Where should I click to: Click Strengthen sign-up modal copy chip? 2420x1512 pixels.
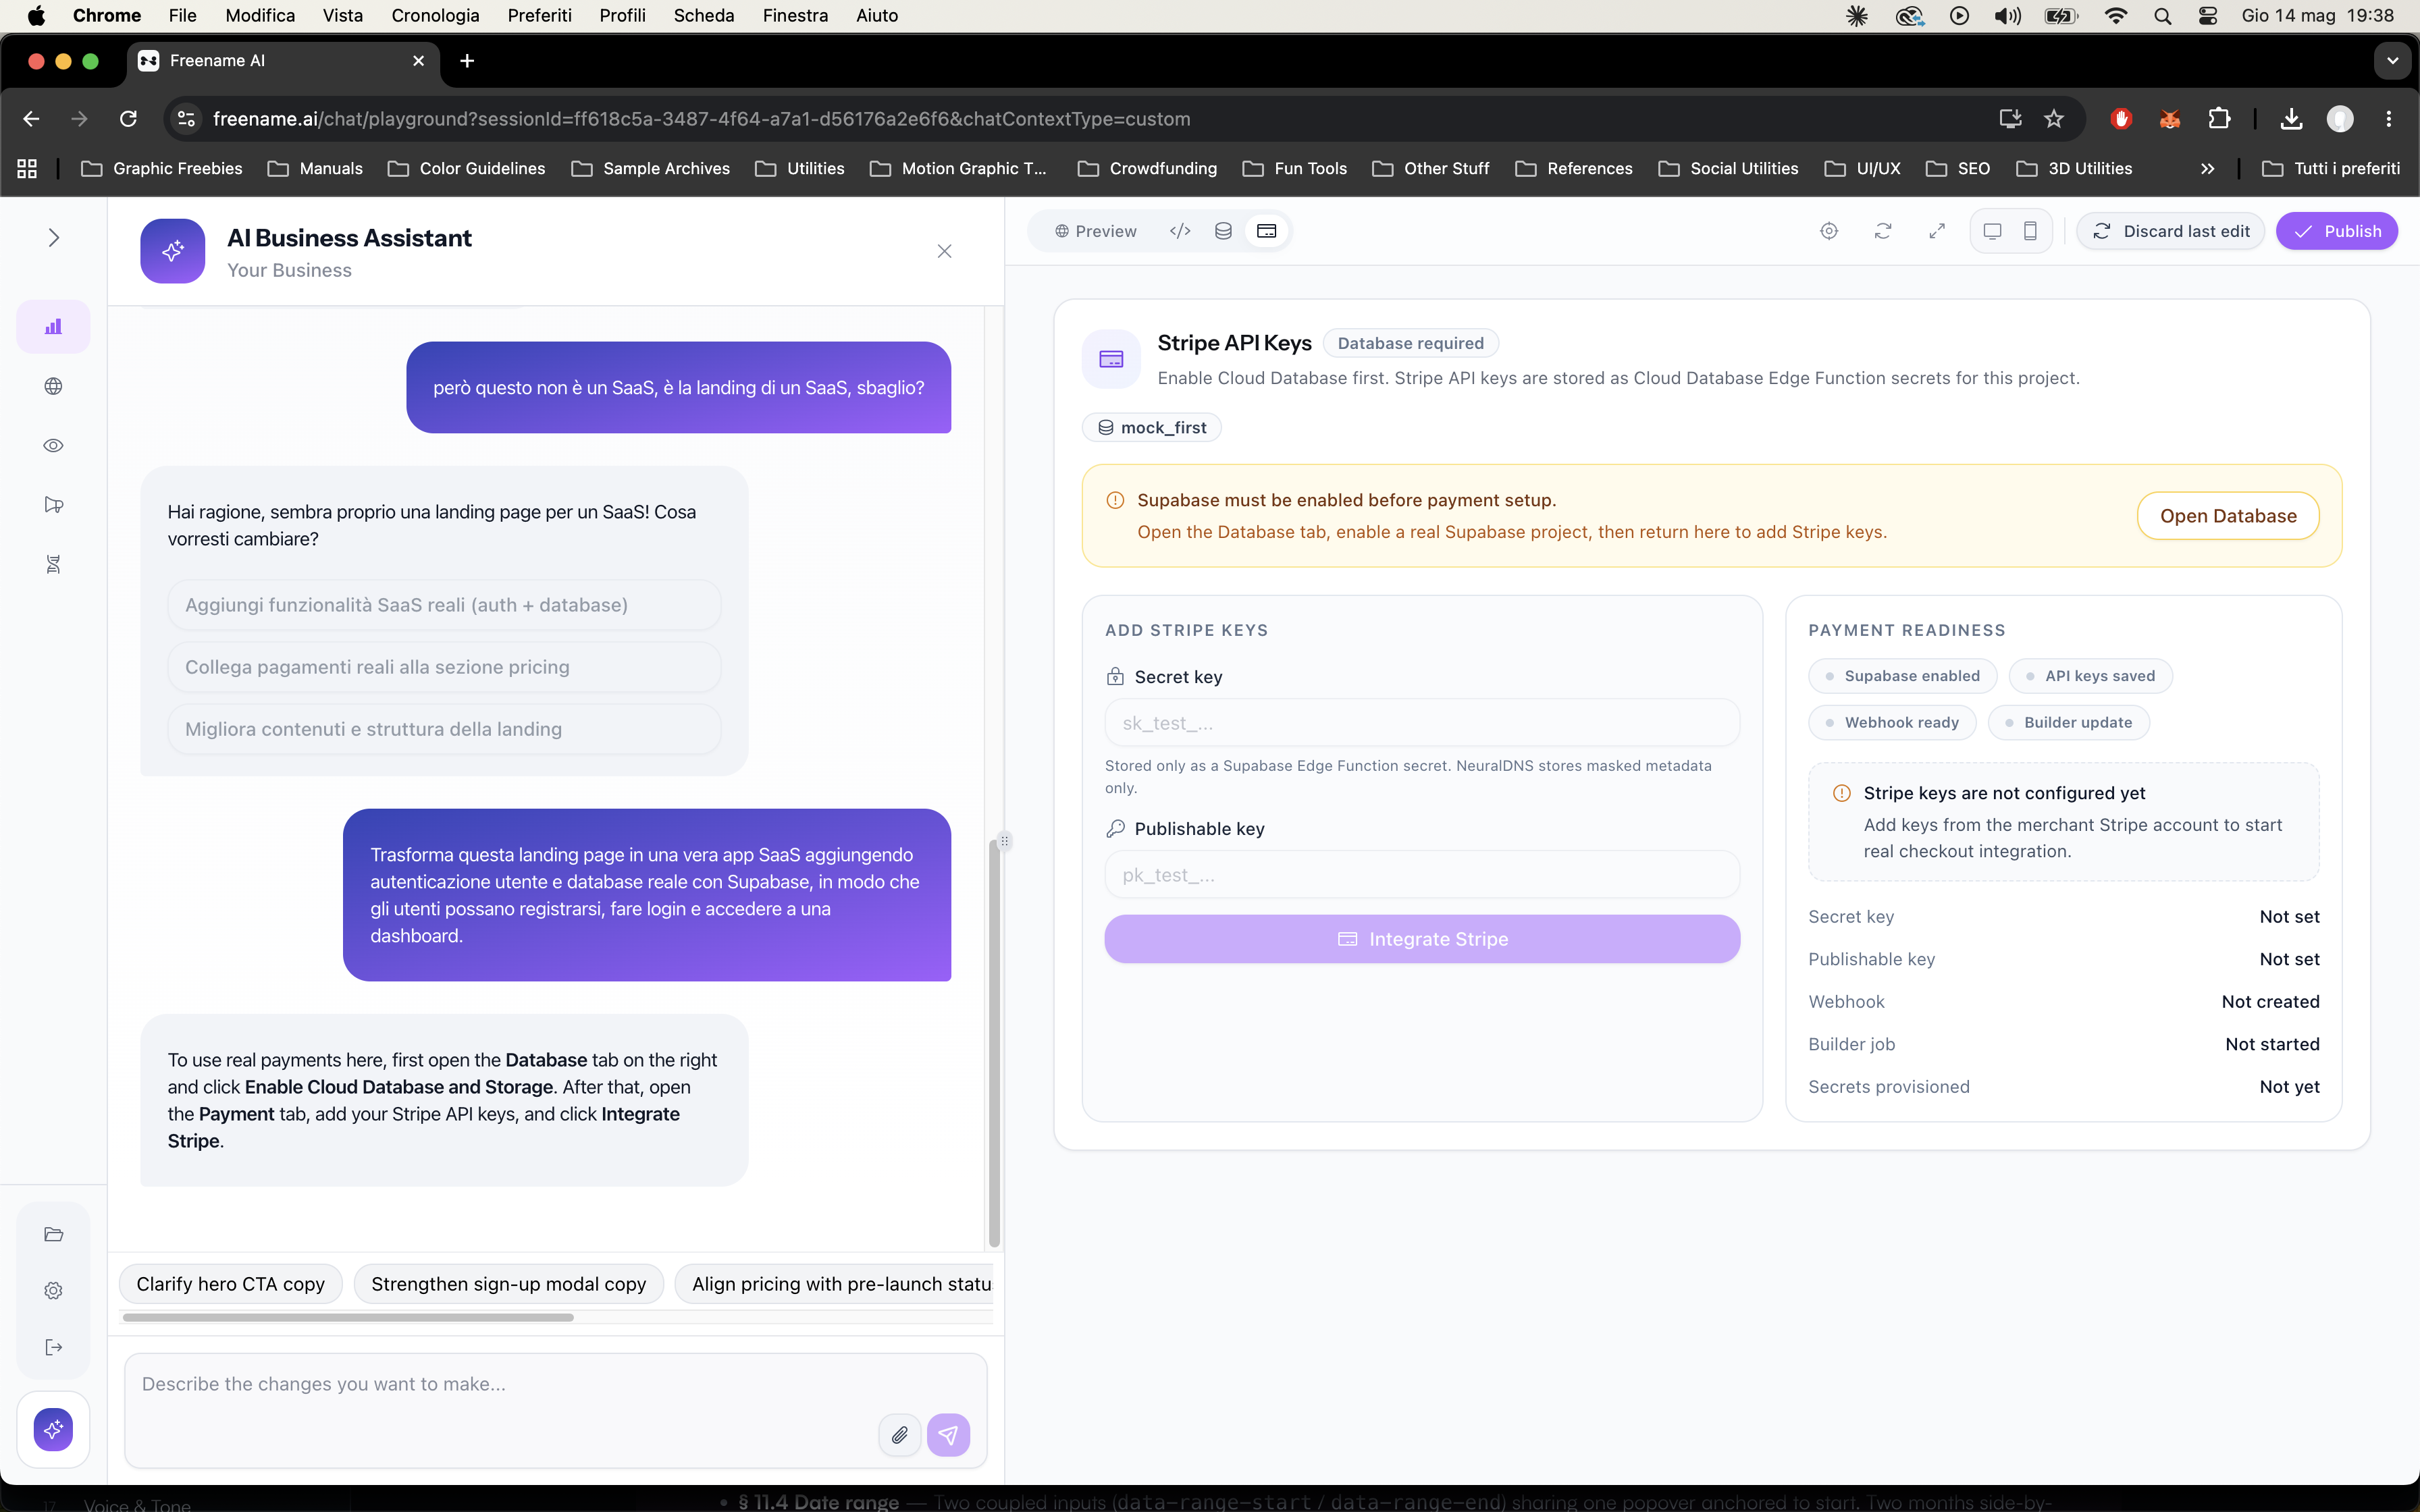(x=508, y=1284)
